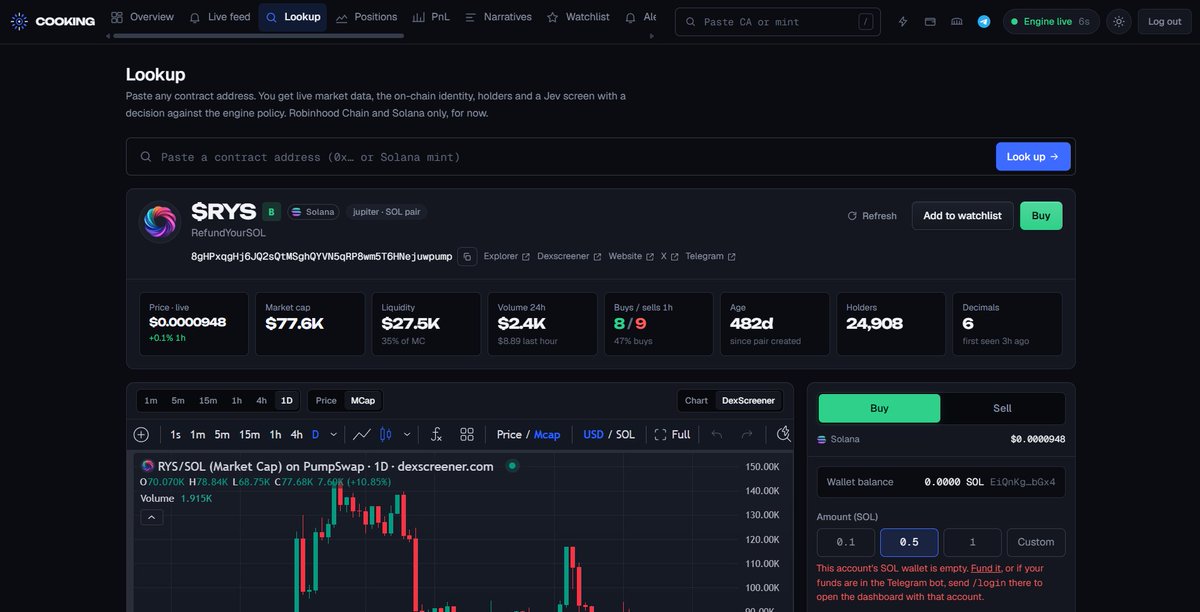The image size is (1200, 612).
Task: Open the Overview tab
Action: [x=142, y=17]
